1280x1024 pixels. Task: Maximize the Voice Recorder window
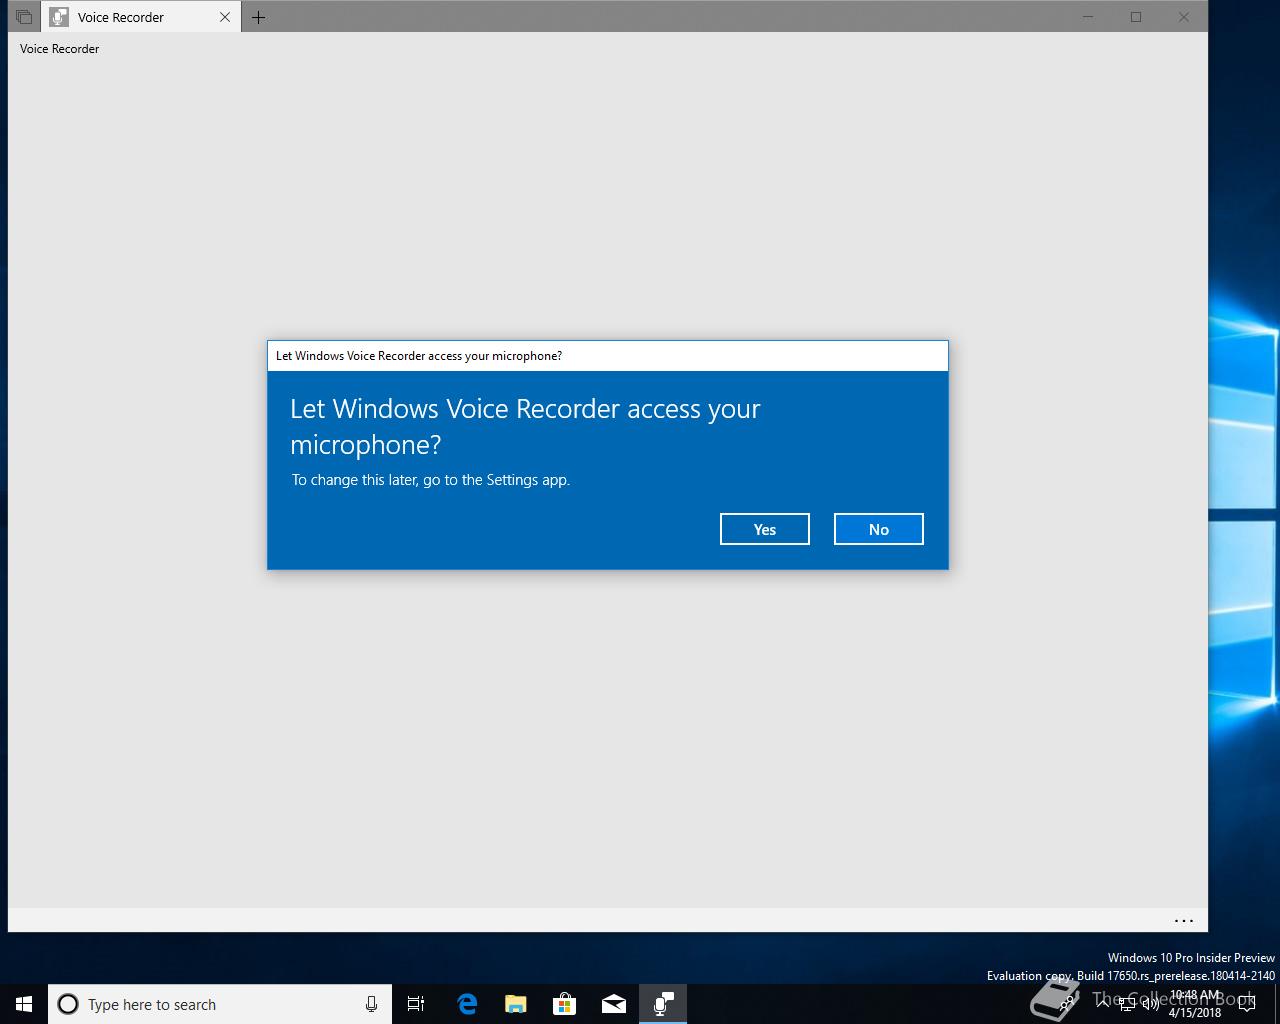[1136, 17]
